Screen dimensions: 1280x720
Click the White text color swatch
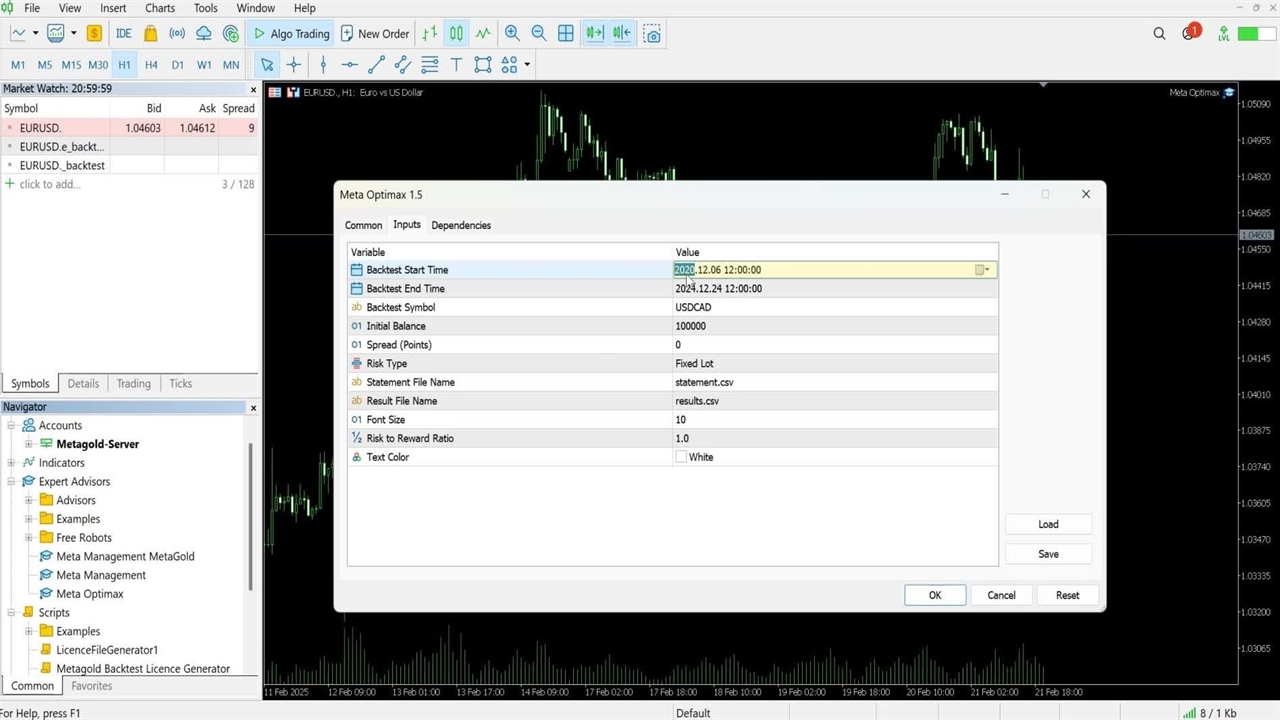pos(681,457)
